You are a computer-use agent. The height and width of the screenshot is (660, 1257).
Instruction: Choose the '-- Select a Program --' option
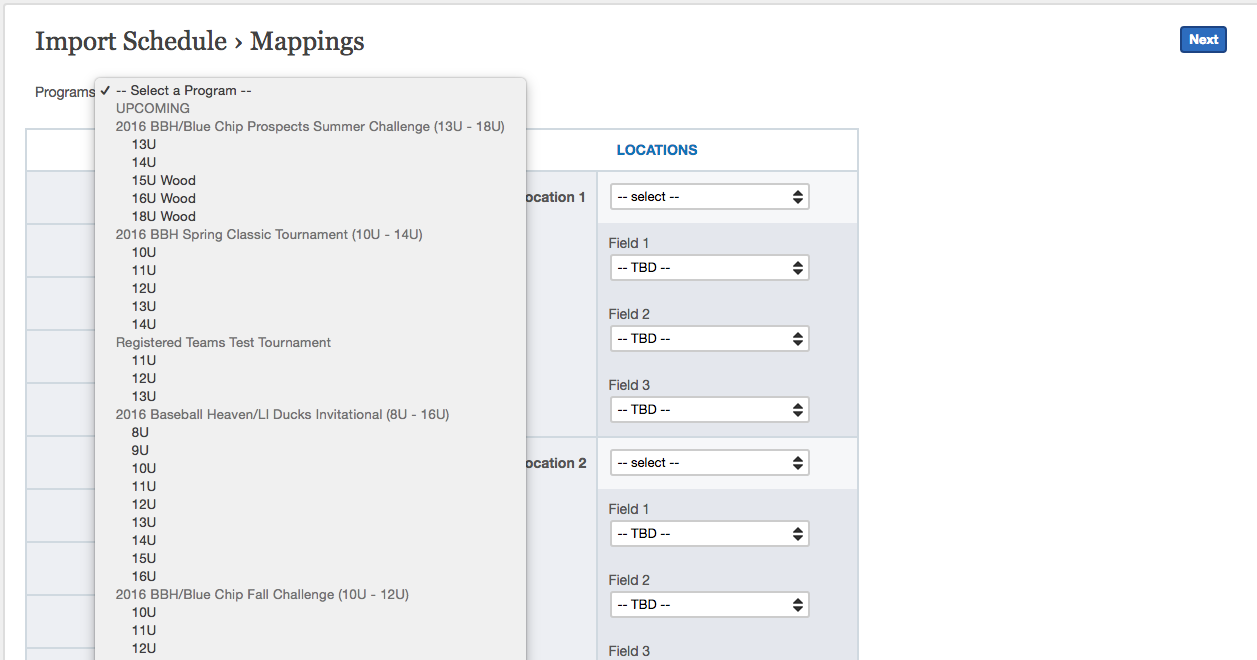pyautogui.click(x=310, y=90)
